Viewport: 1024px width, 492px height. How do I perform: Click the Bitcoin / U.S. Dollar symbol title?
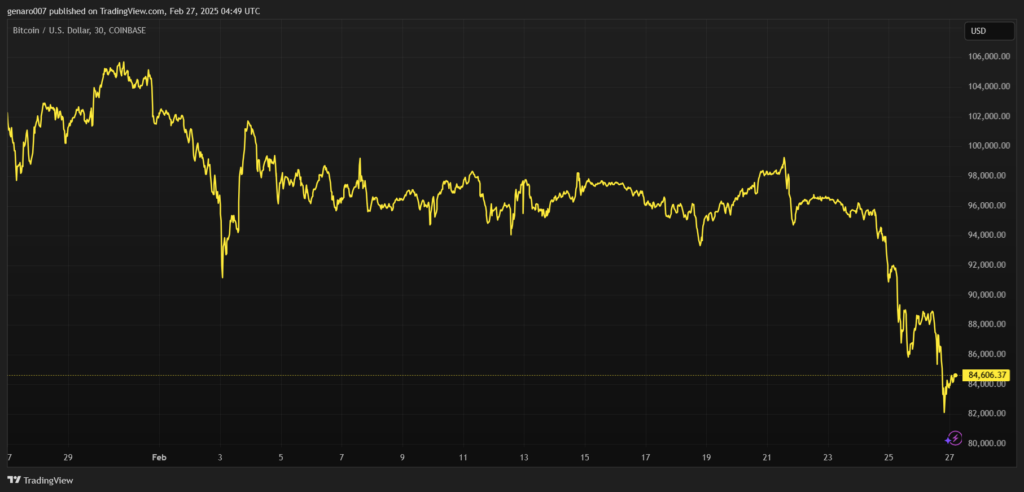coord(76,31)
